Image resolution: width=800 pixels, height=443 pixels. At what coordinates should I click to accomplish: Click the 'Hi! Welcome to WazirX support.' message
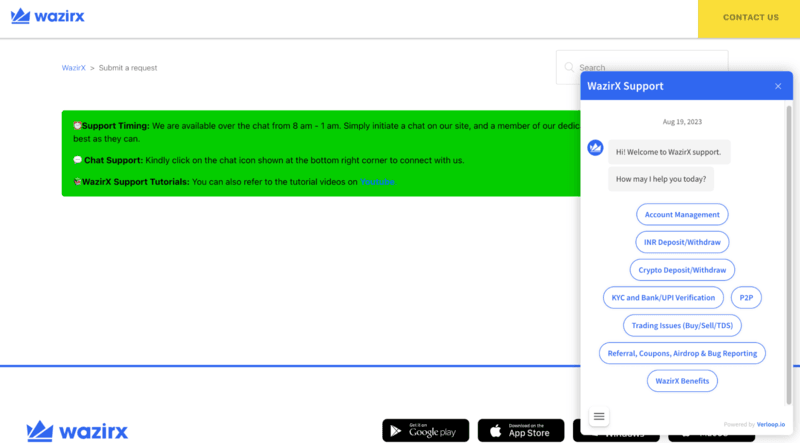(x=669, y=152)
